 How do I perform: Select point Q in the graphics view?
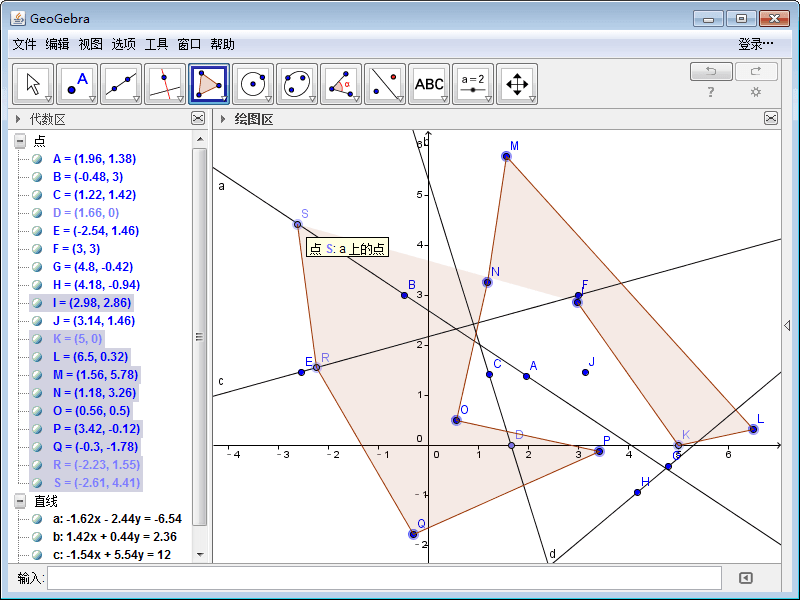point(413,534)
